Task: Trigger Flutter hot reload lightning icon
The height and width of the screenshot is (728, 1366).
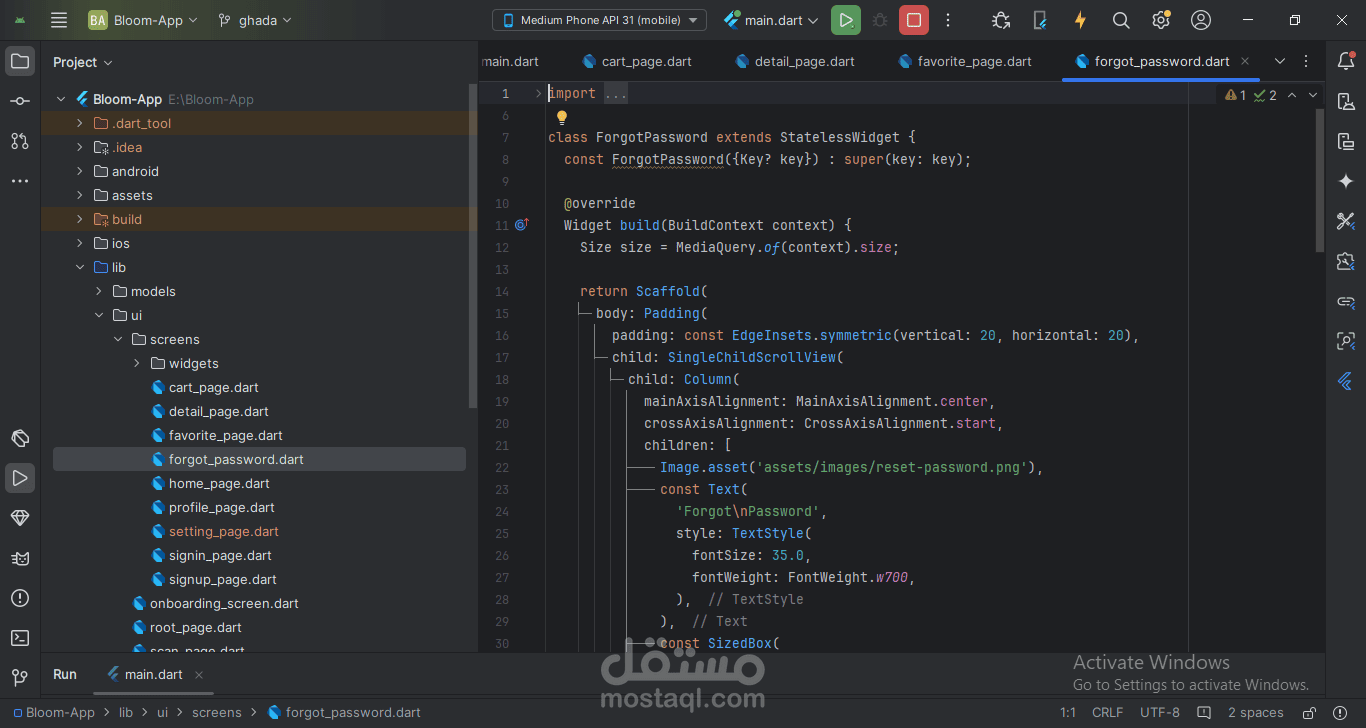Action: point(1080,20)
